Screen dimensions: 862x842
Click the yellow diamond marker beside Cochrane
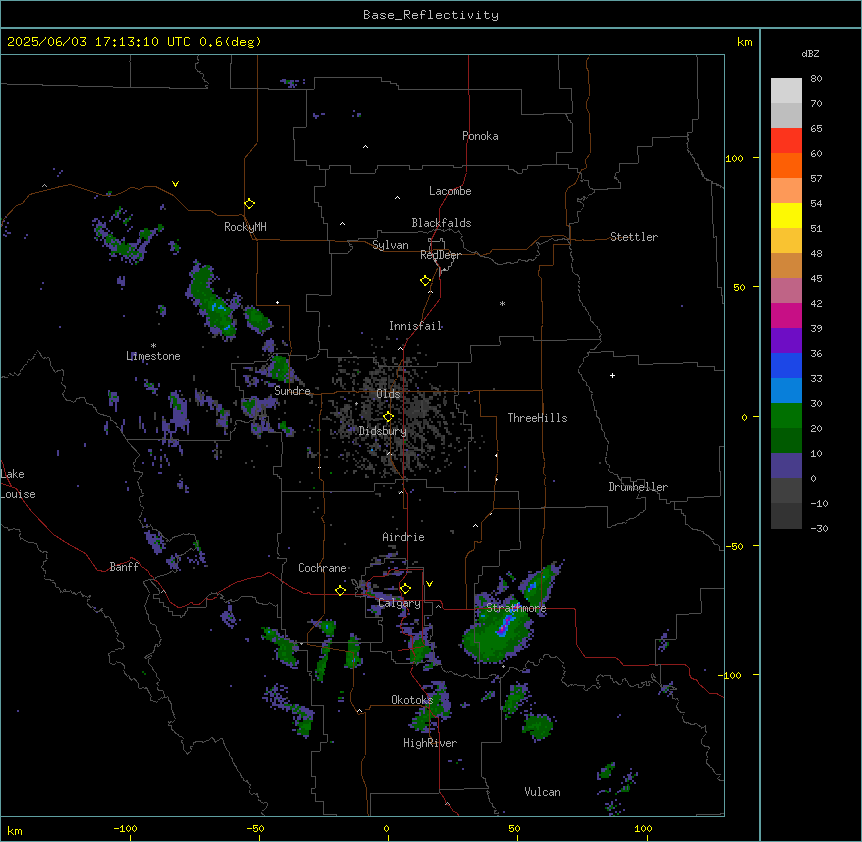click(340, 590)
